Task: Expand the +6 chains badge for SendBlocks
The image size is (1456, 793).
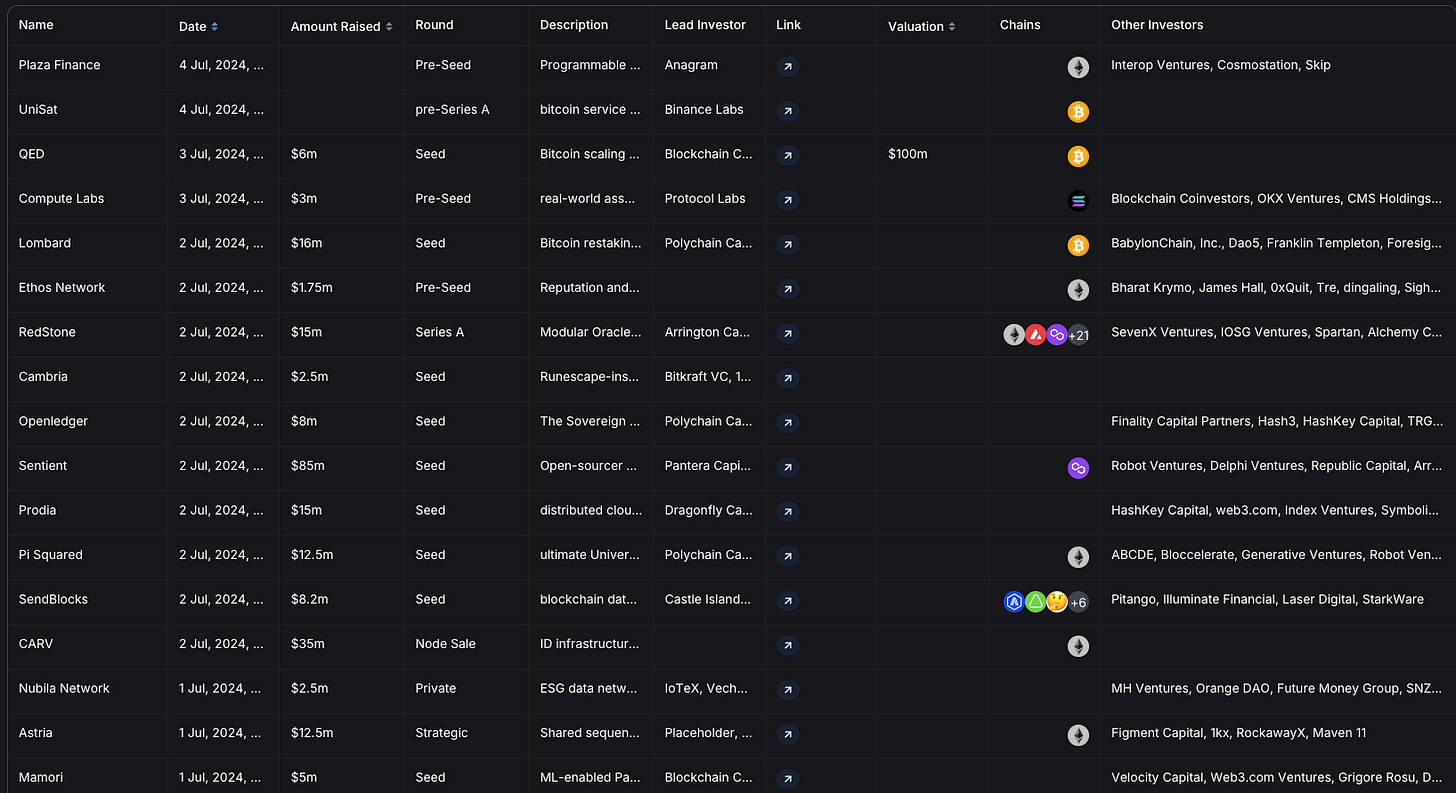Action: (1078, 602)
